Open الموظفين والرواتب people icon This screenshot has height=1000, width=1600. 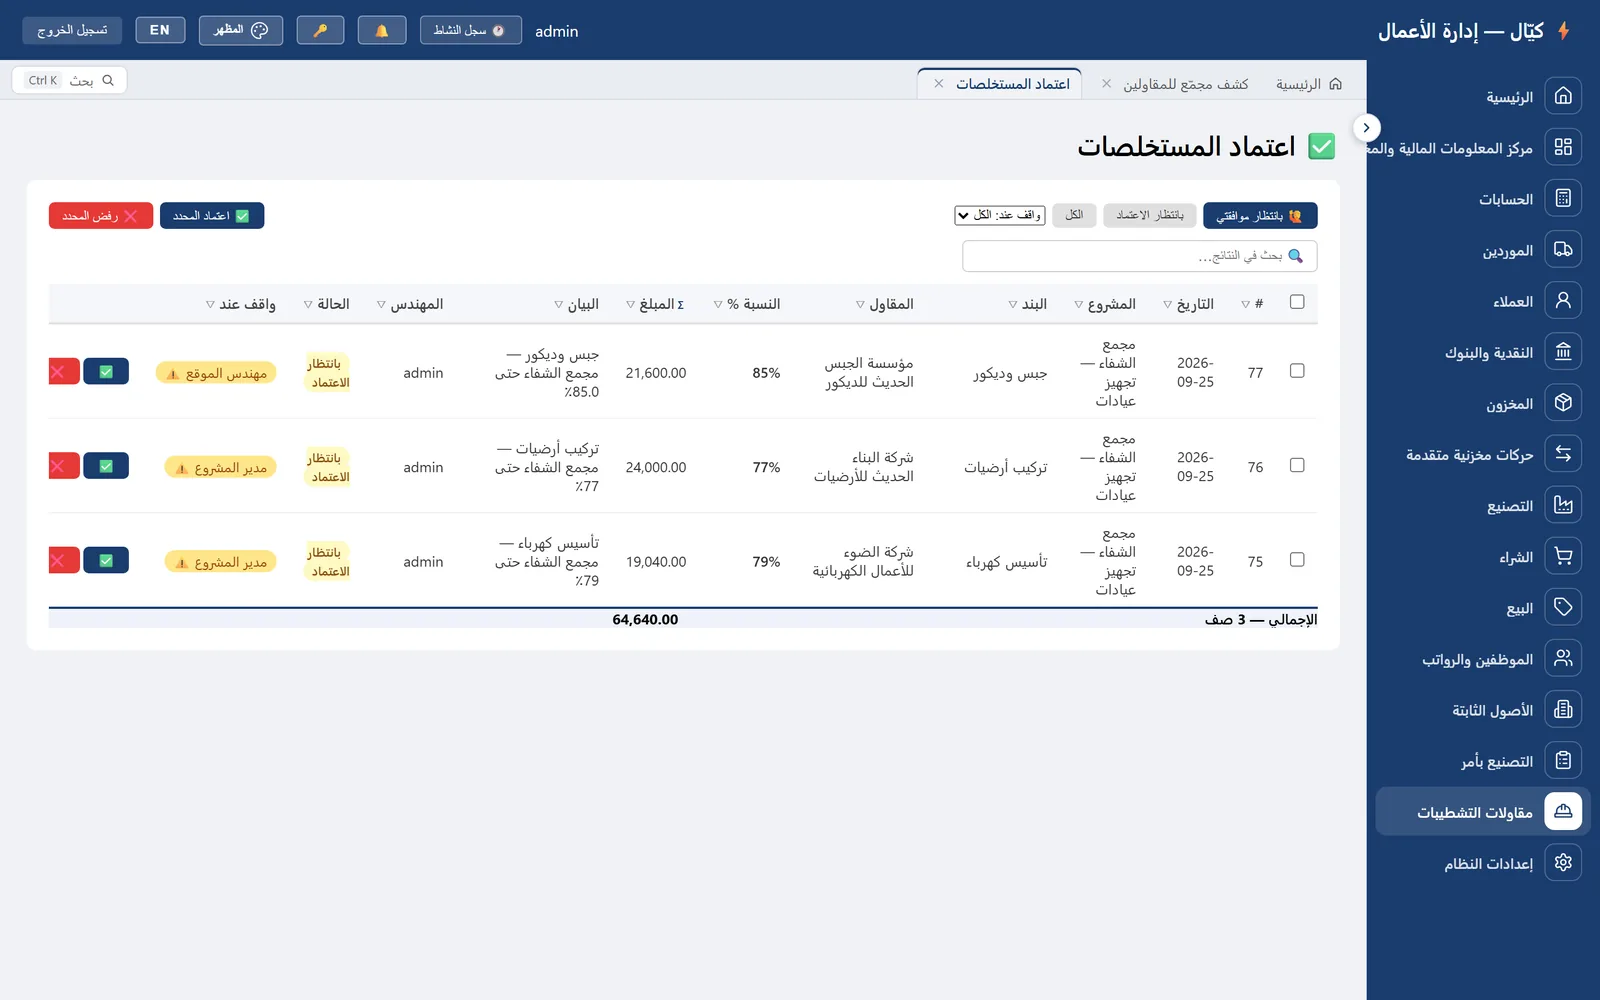(x=1563, y=657)
